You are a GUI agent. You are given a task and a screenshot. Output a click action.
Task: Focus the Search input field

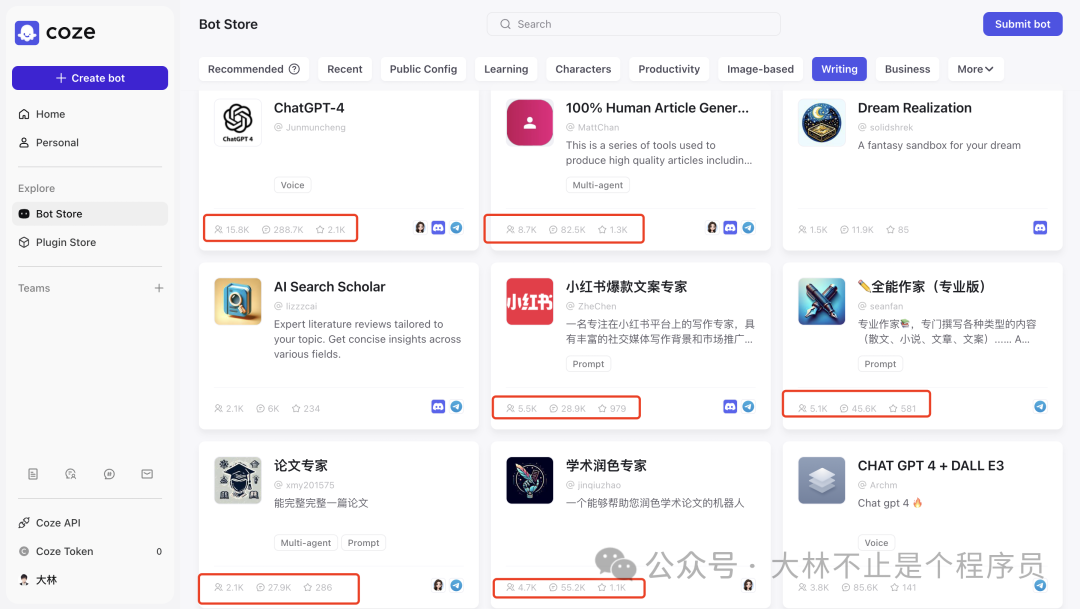[x=634, y=24]
